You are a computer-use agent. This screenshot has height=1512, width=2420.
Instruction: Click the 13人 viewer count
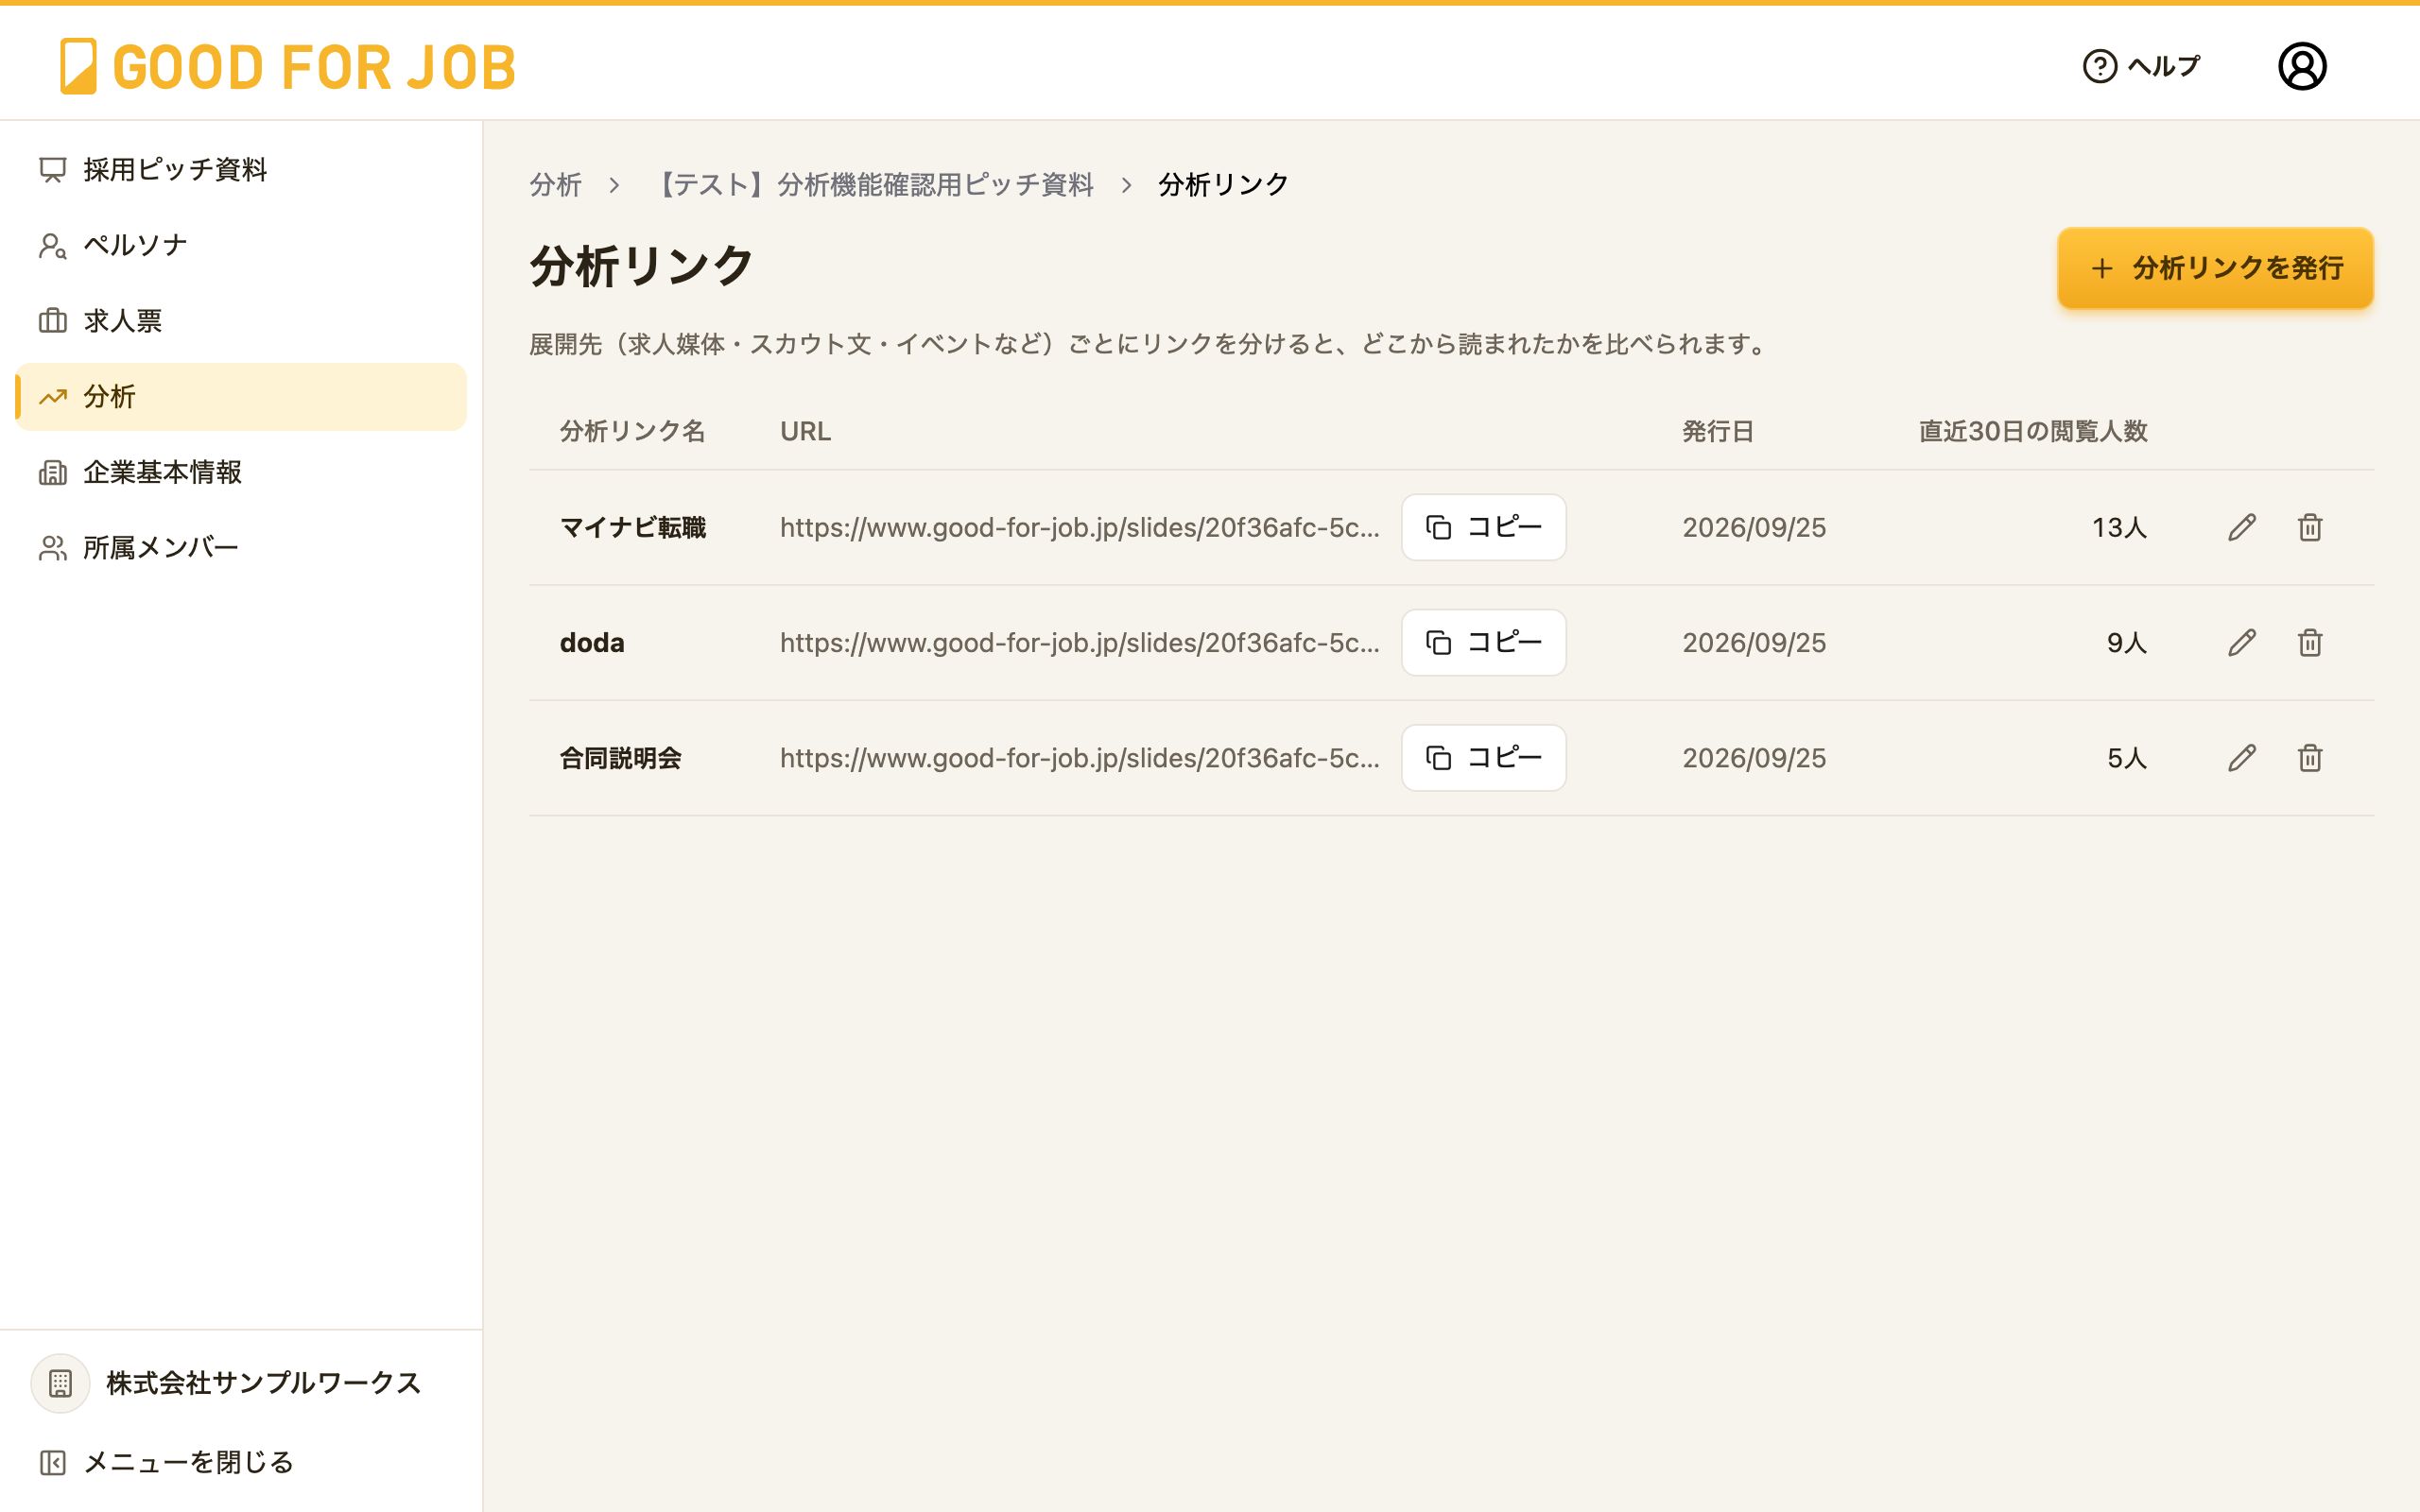pos(2120,527)
